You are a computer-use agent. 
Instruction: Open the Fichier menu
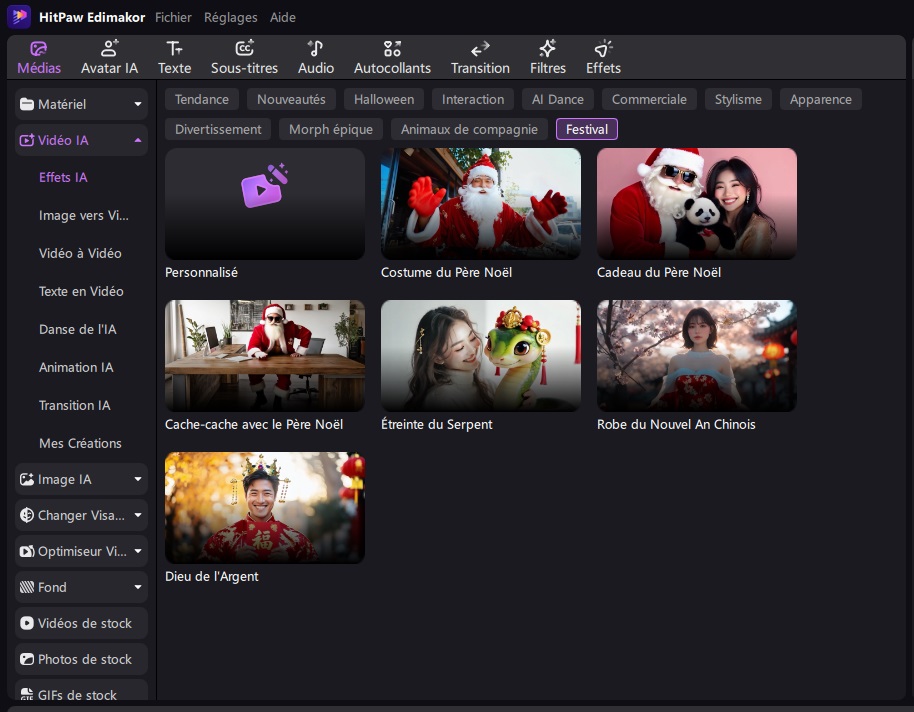click(x=173, y=18)
